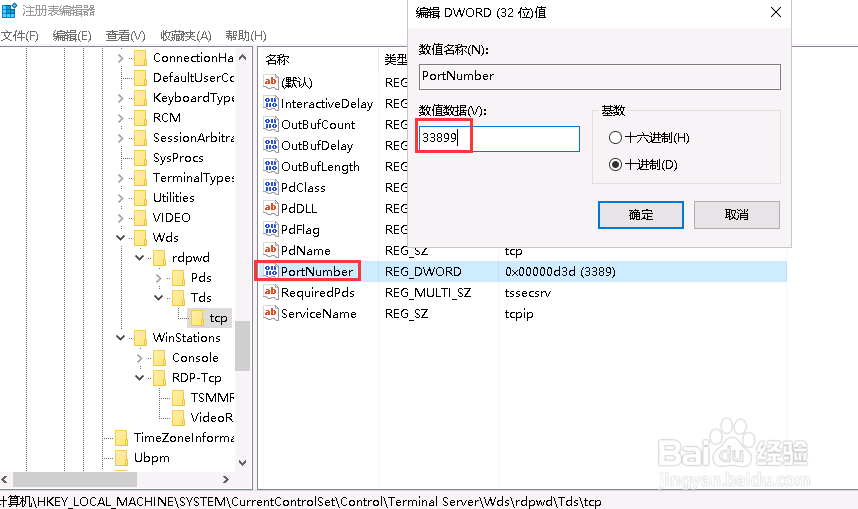Click the 确定 button
This screenshot has height=509, width=858.
tap(640, 215)
